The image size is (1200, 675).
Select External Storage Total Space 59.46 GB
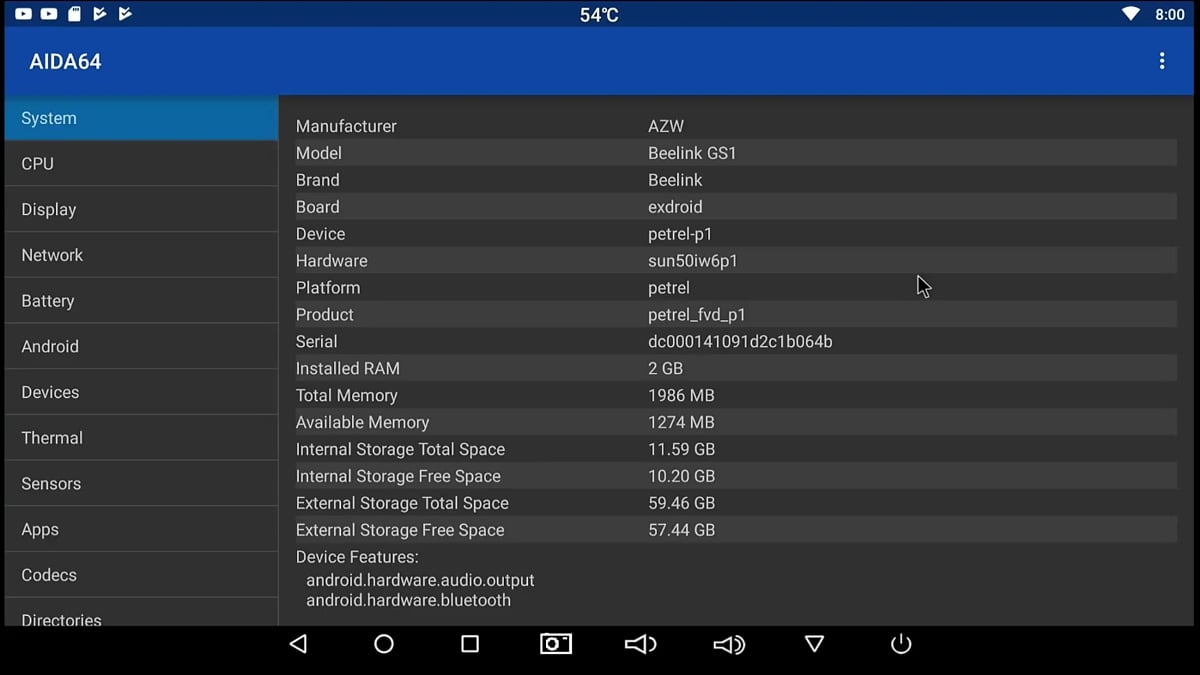[x=682, y=504]
